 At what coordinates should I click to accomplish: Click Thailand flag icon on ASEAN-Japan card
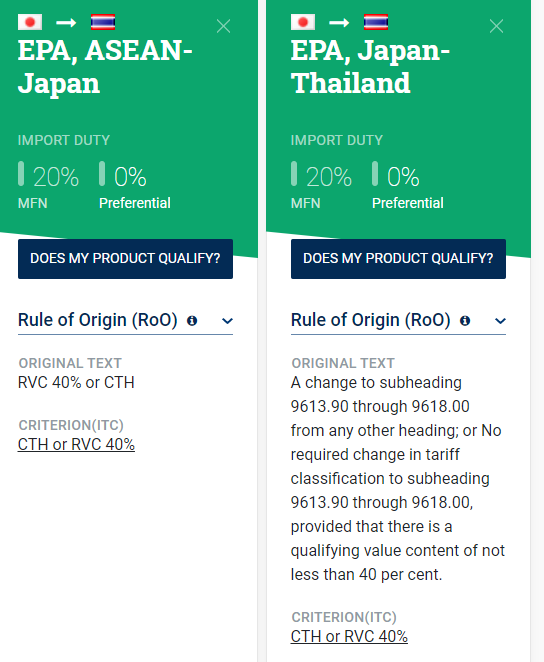103,22
